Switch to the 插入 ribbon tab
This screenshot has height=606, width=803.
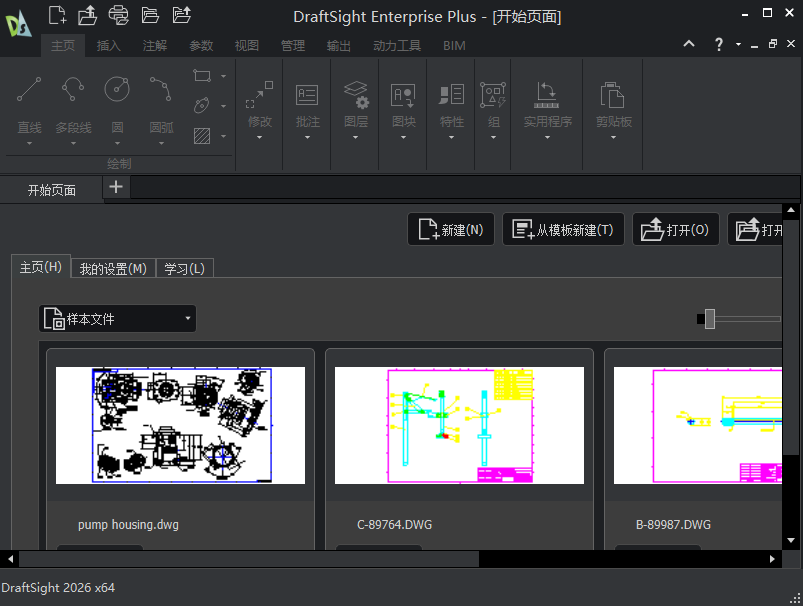109,46
